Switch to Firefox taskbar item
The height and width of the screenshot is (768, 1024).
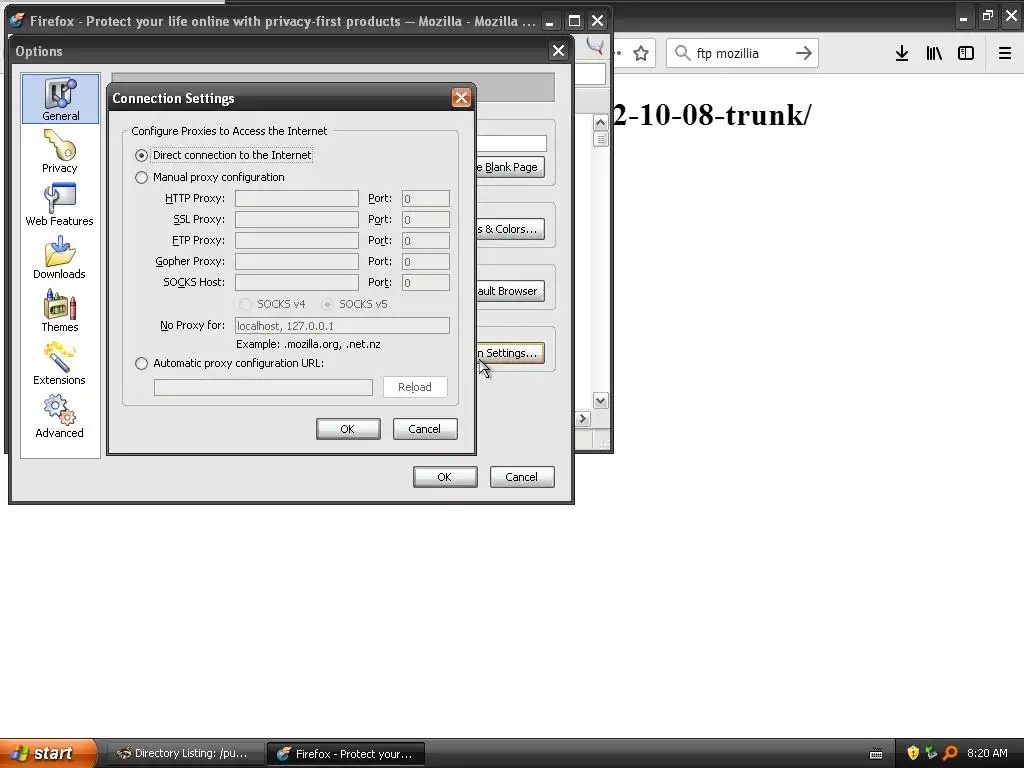point(346,754)
